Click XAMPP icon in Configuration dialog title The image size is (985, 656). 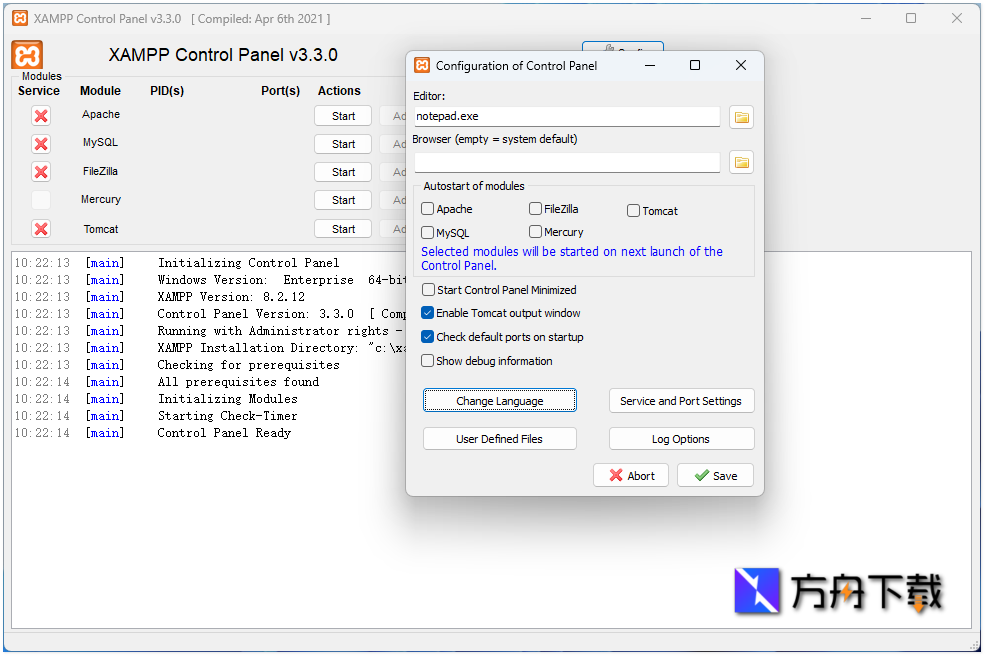(422, 65)
